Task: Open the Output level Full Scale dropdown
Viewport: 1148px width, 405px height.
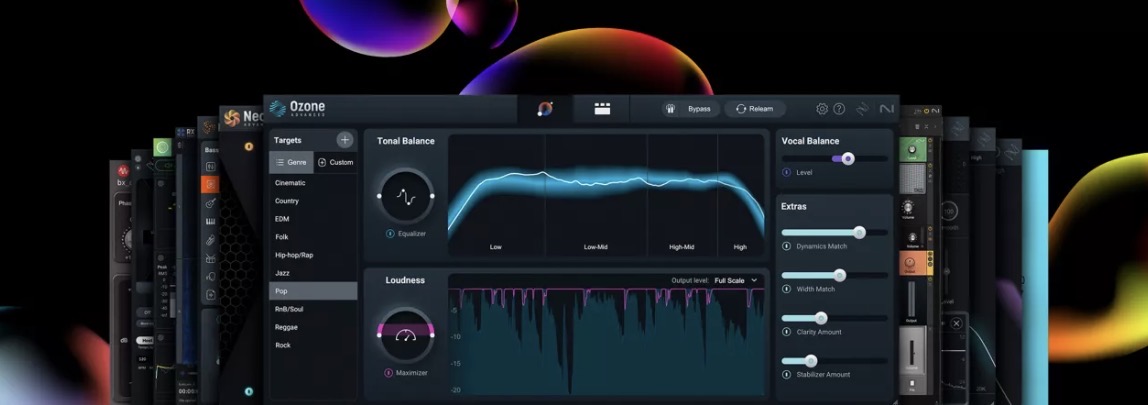Action: coord(736,280)
